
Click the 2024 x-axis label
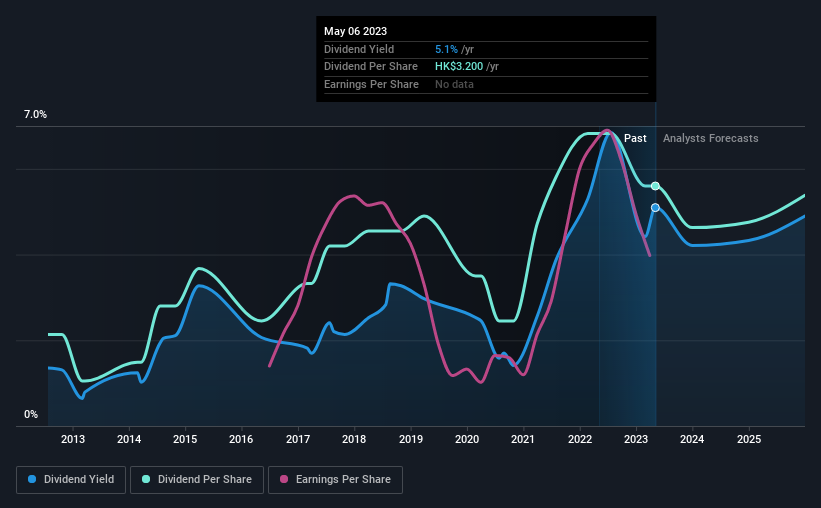point(692,439)
